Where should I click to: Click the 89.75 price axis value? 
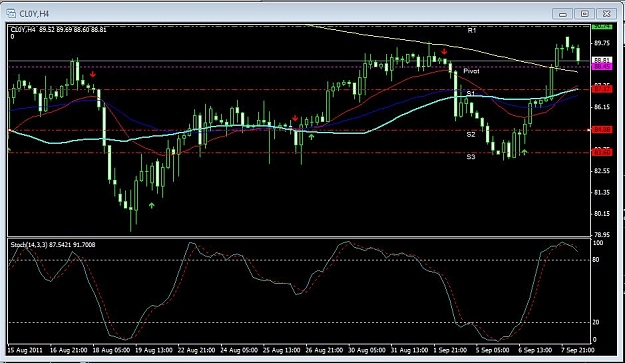pos(602,43)
